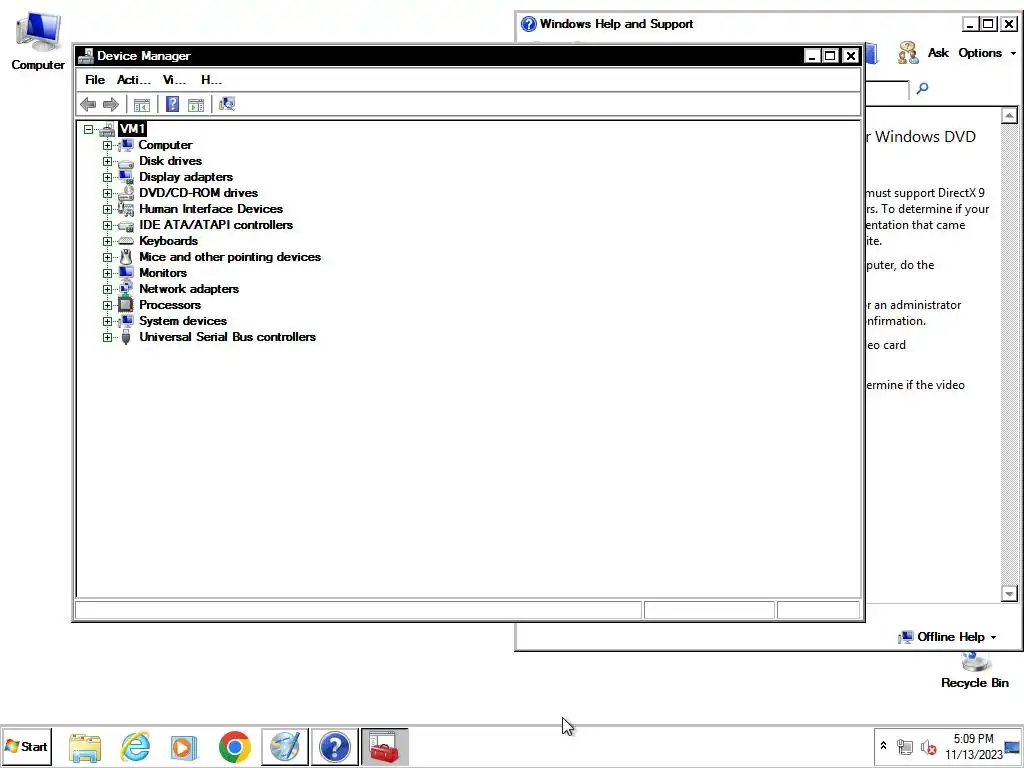Toggle the Show/Hide Action Pane toolbar icon

(196, 104)
